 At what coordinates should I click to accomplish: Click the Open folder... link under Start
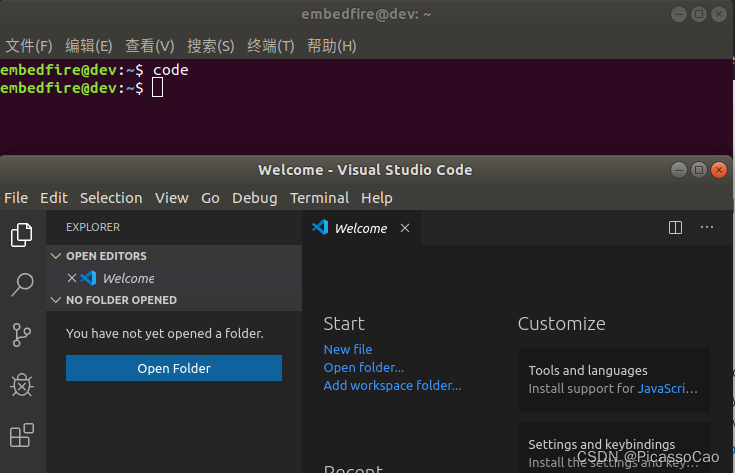(364, 367)
